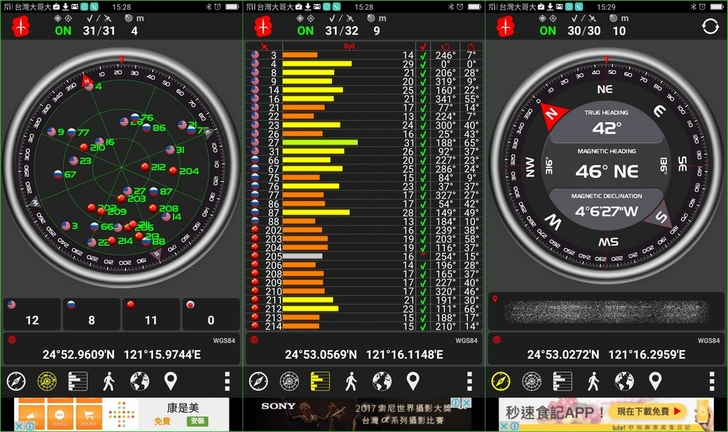Tap the location pin icon in the right panel
Screen dimensions: 728x432
655,381
